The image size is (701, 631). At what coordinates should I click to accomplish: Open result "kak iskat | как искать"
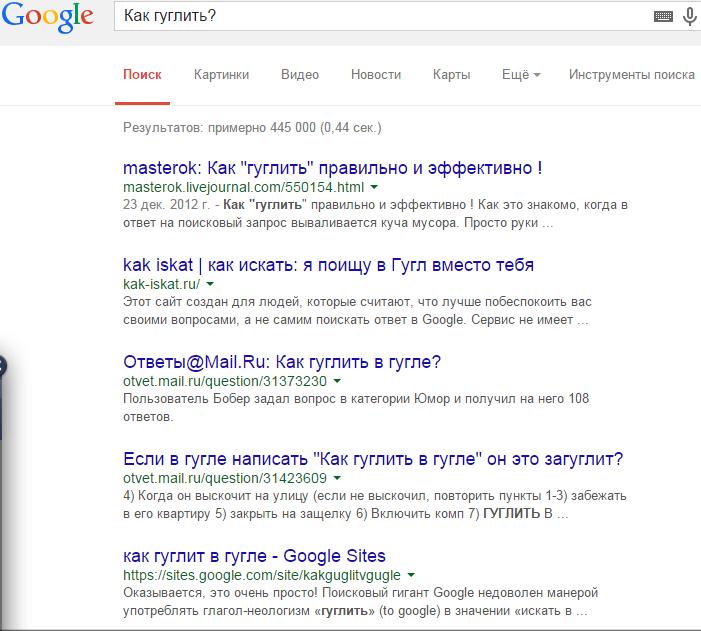328,265
